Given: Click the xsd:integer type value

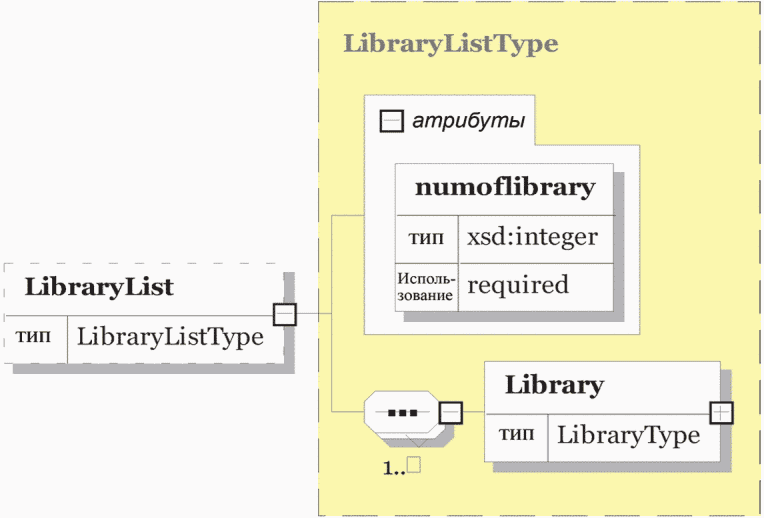Looking at the screenshot, I should click(x=532, y=237).
